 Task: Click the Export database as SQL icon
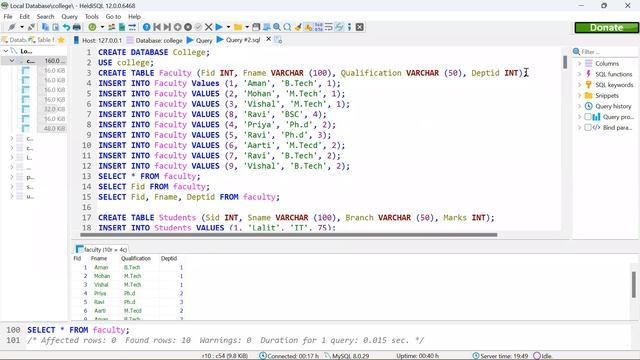pos(122,27)
